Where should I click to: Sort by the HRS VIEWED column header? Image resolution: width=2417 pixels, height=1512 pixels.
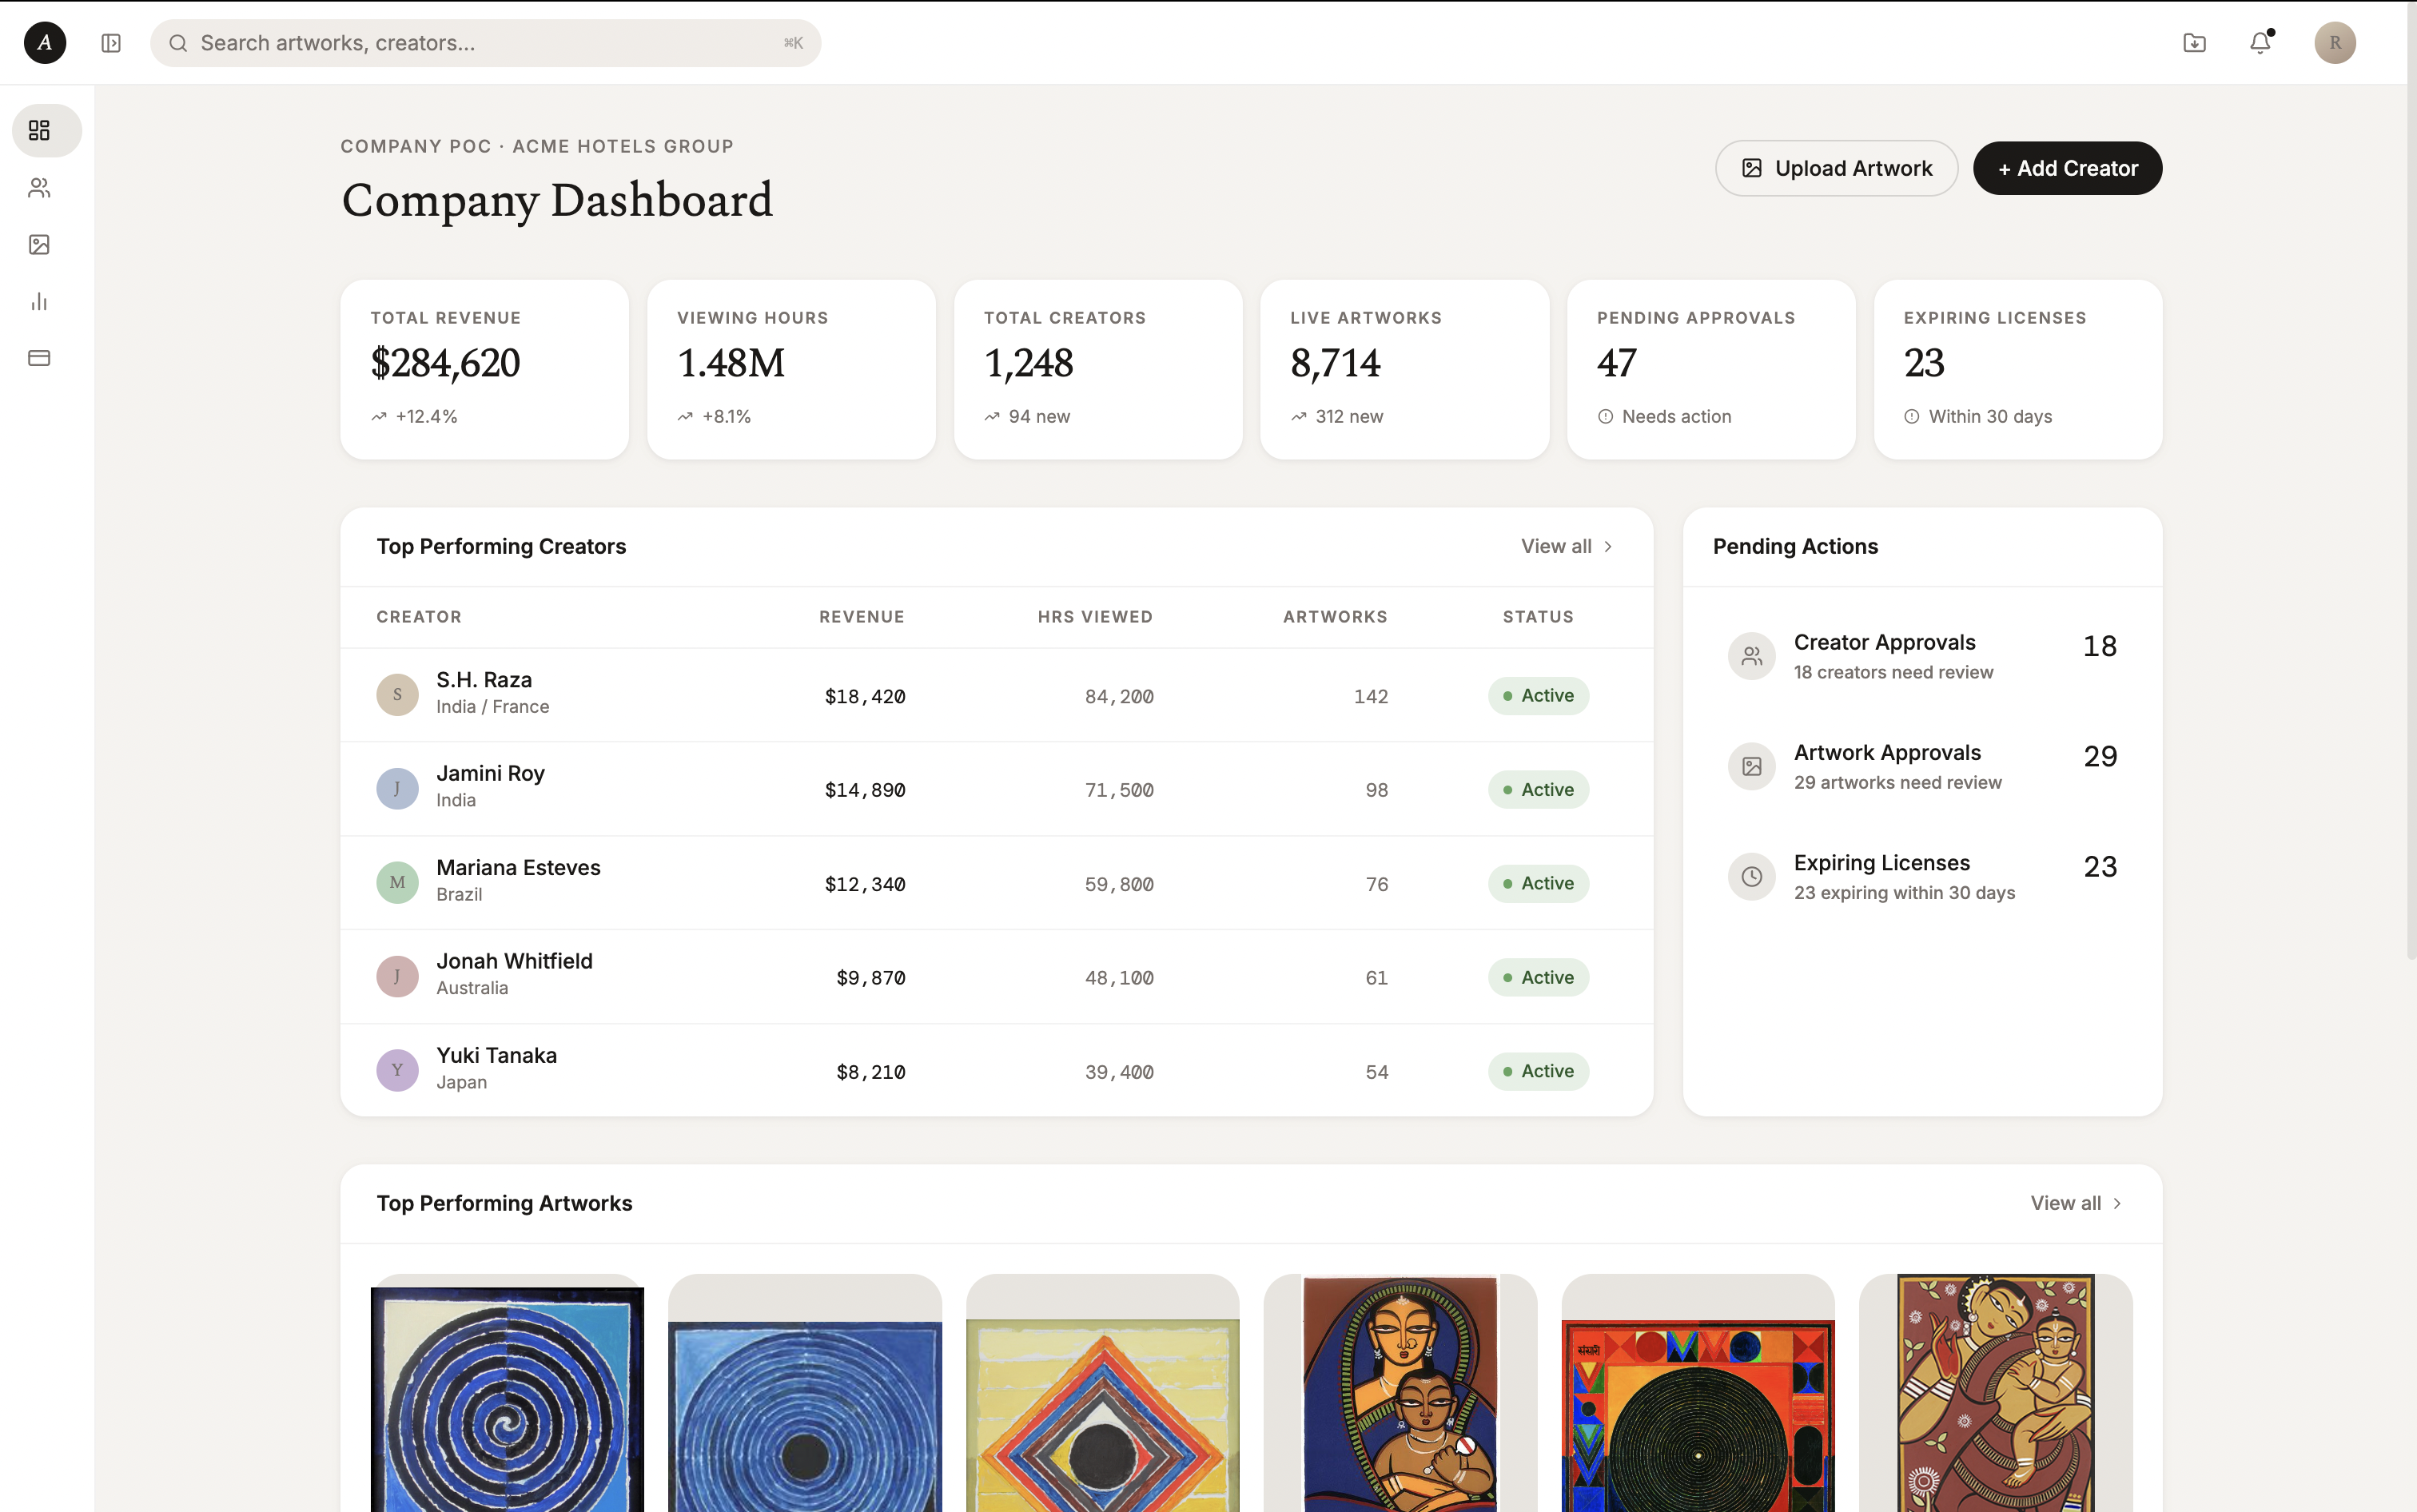click(x=1095, y=617)
